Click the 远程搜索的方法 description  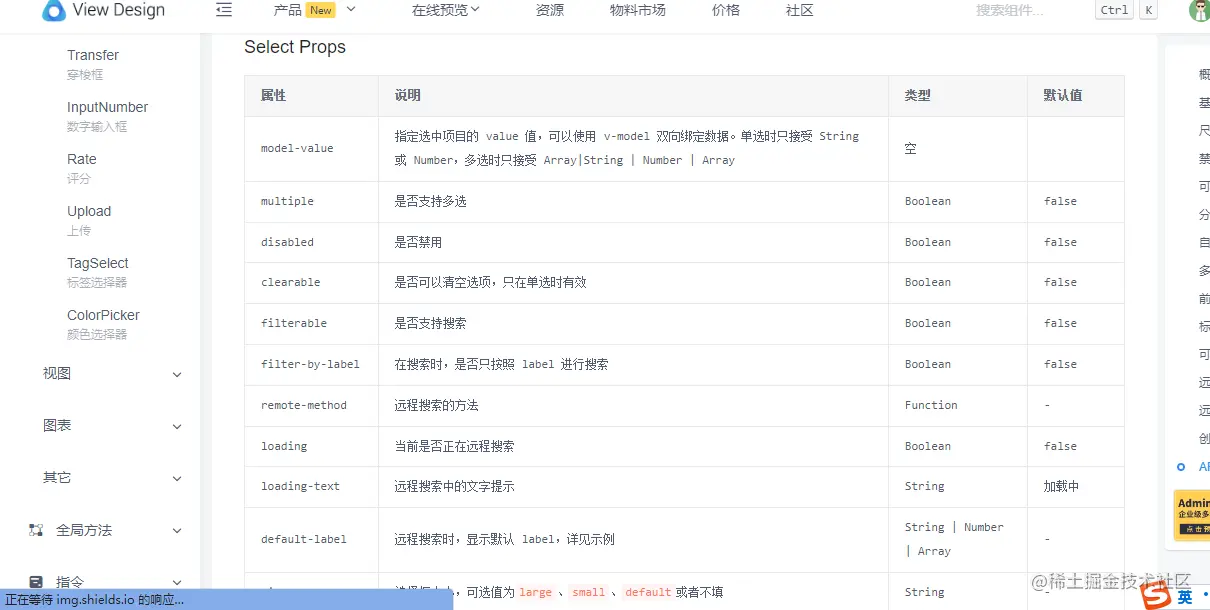tap(436, 405)
